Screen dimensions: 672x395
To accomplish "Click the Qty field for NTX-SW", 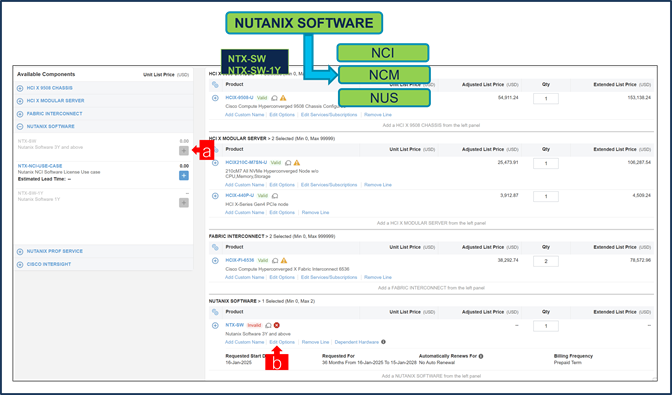I will tap(546, 326).
